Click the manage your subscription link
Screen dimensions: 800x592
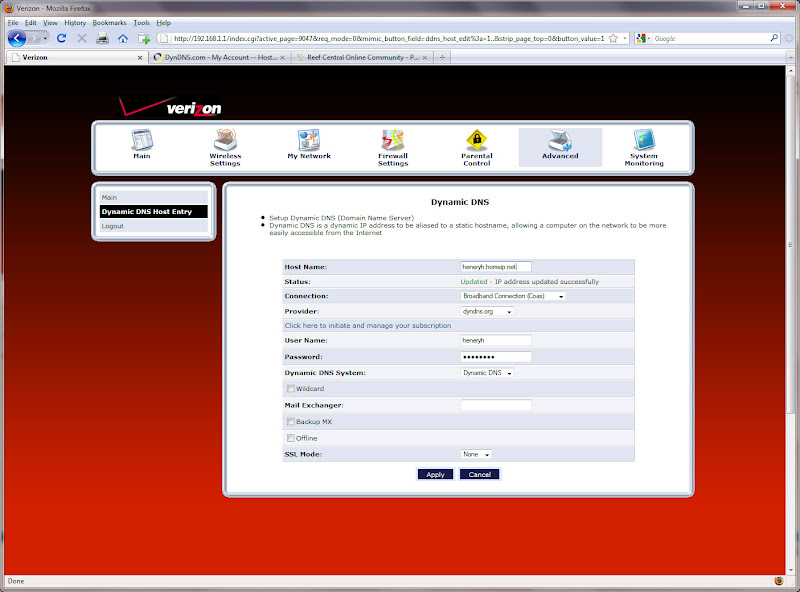(x=368, y=326)
